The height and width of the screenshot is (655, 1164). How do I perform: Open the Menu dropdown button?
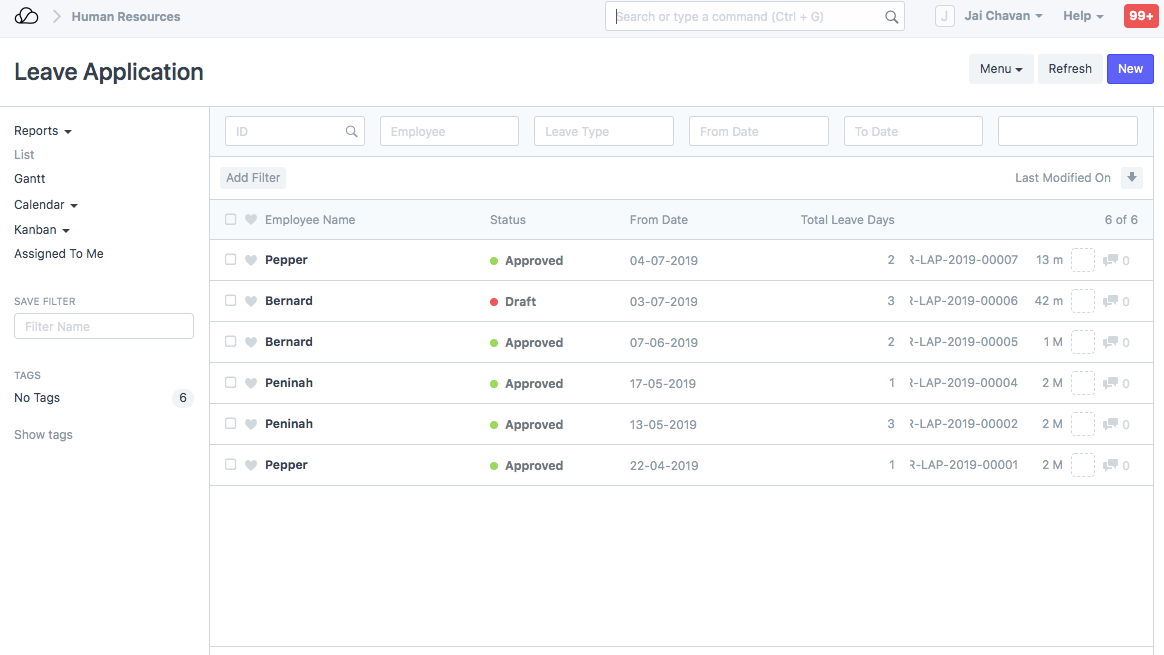click(x=1001, y=69)
